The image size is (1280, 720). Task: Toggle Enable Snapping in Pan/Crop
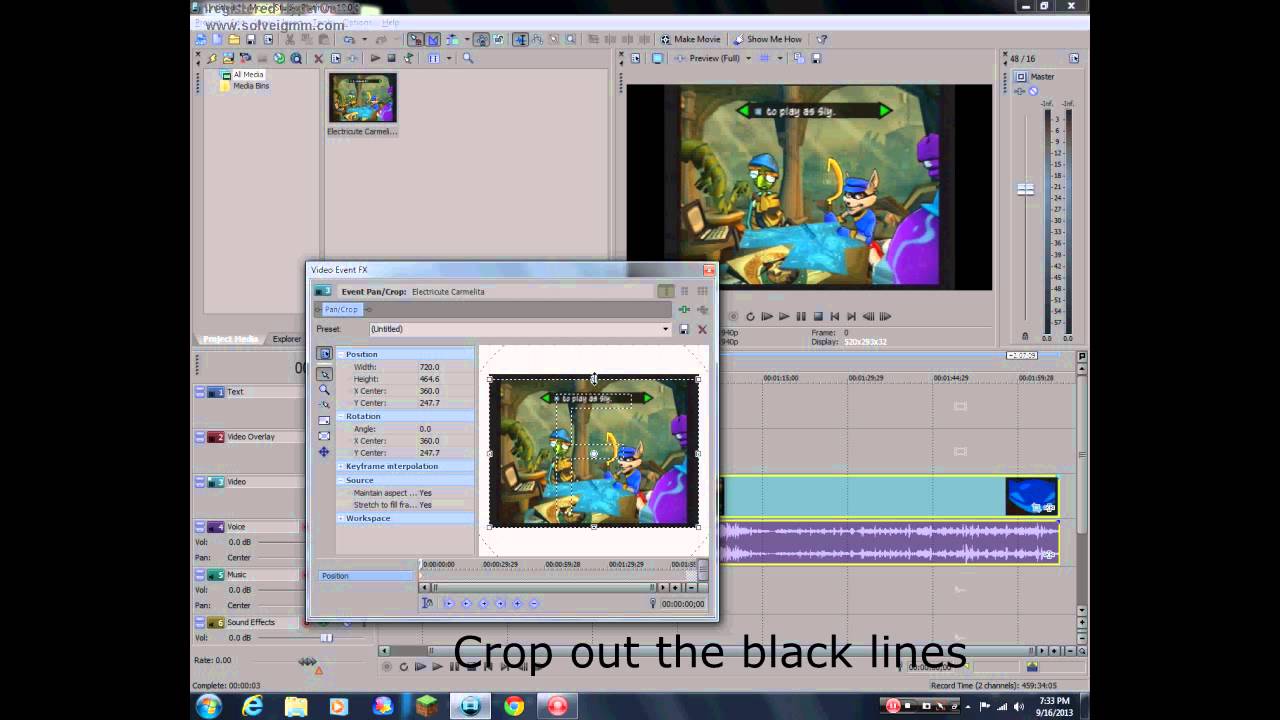click(324, 405)
